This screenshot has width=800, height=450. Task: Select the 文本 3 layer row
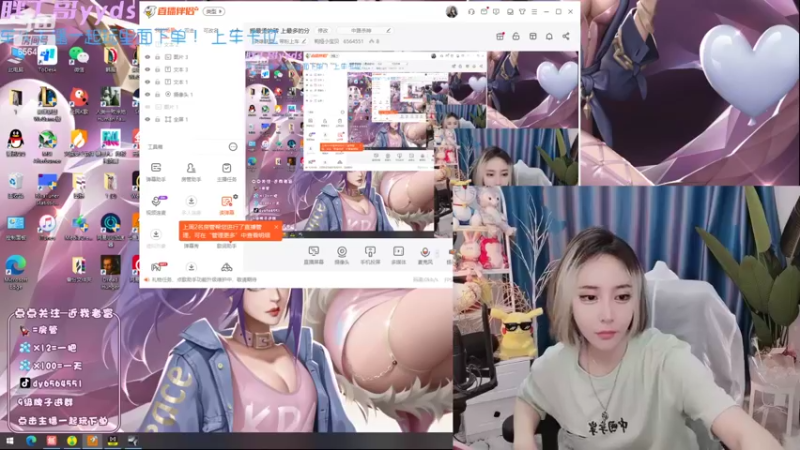pos(192,69)
